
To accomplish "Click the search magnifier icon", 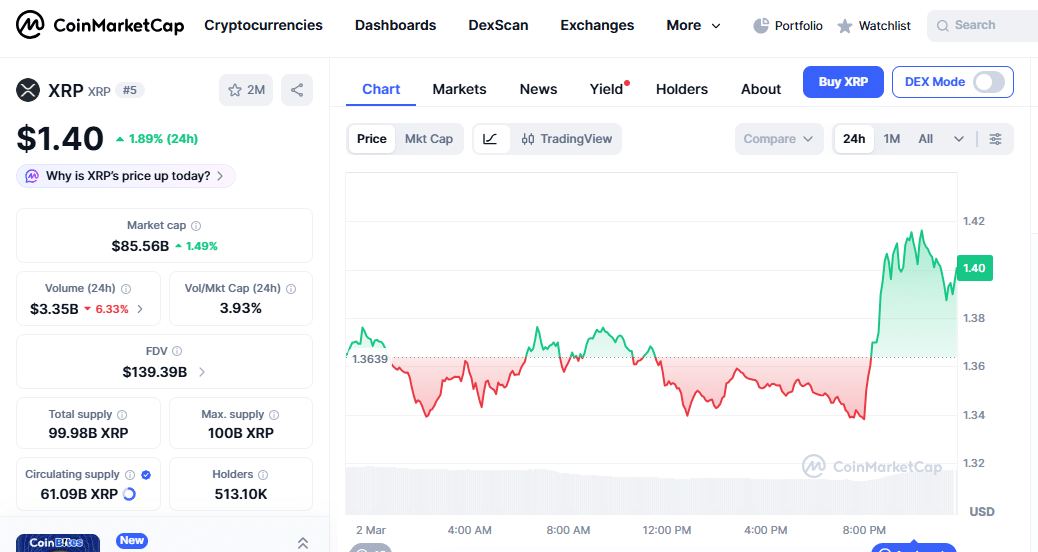I will point(943,26).
